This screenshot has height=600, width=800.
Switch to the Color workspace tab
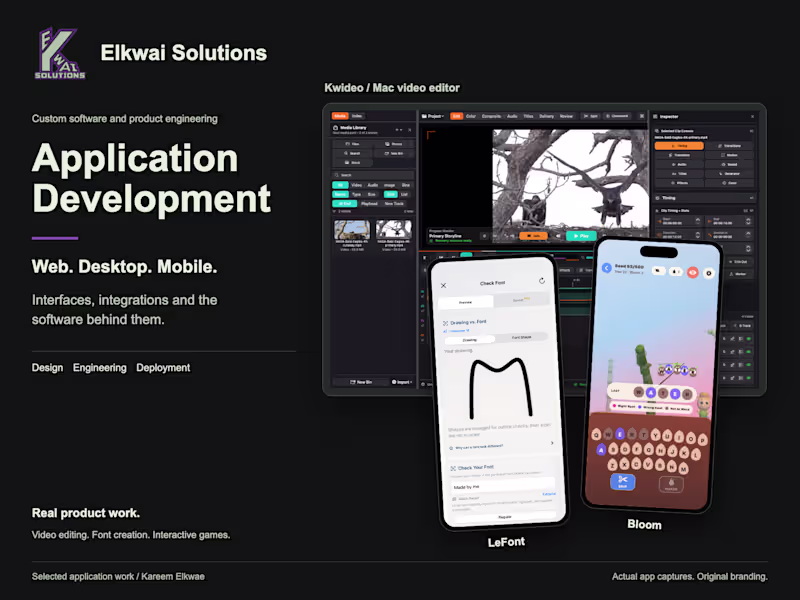470,116
